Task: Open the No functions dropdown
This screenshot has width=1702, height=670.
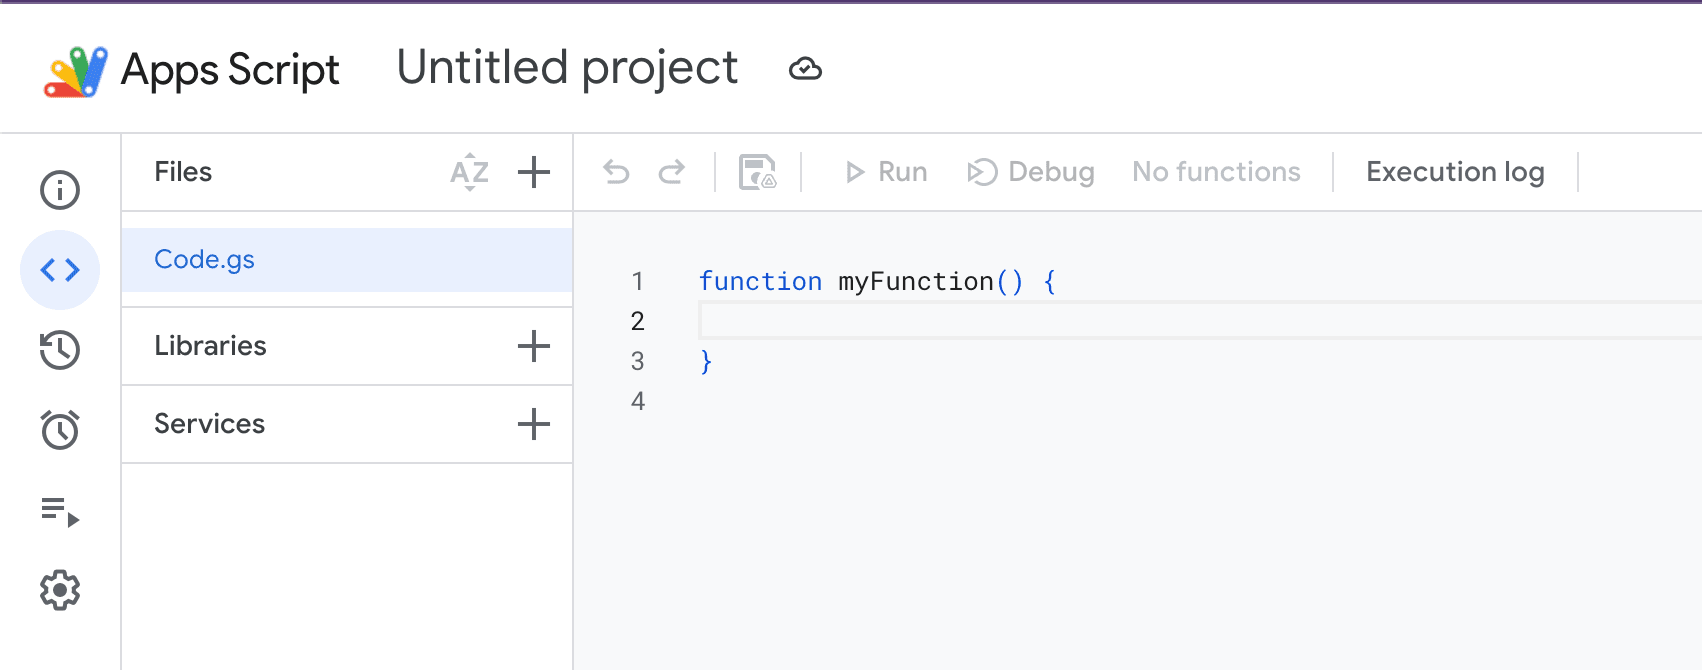Action: [1216, 172]
